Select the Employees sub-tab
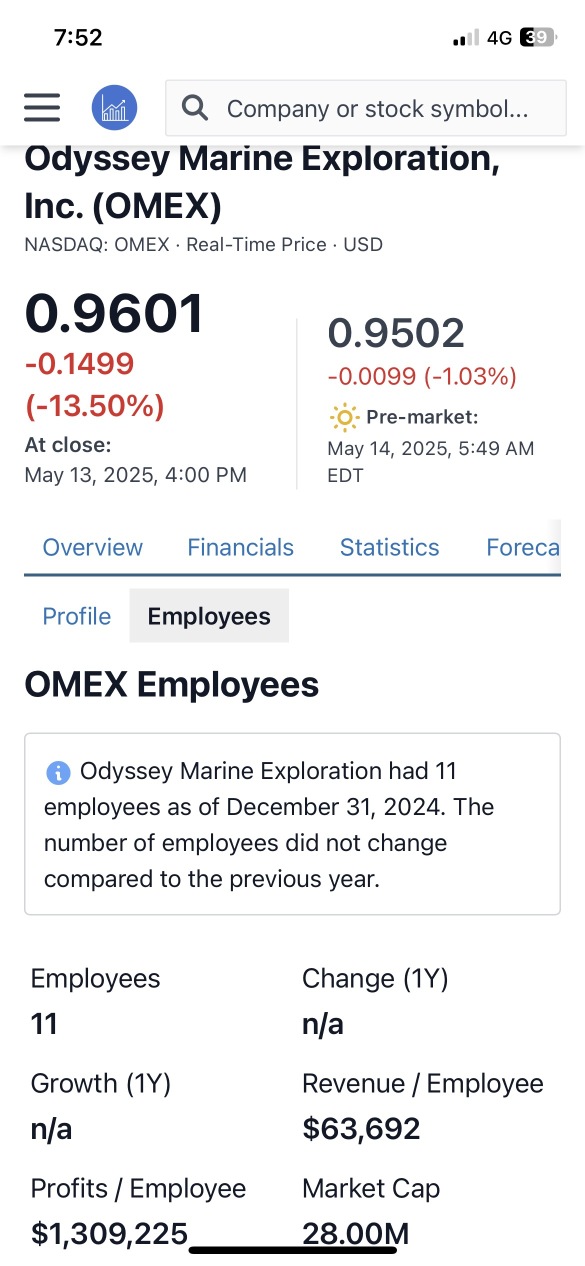585x1266 pixels. [x=209, y=616]
